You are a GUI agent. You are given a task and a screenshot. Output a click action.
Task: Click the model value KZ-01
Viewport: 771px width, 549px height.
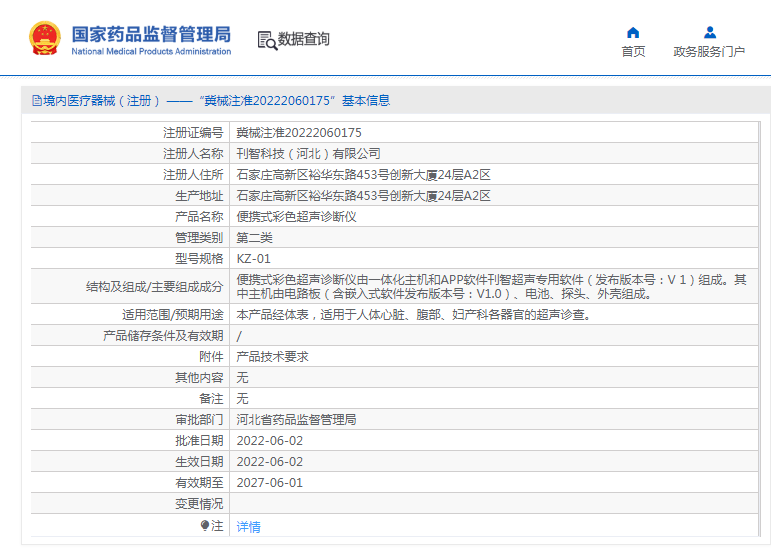pyautogui.click(x=253, y=258)
